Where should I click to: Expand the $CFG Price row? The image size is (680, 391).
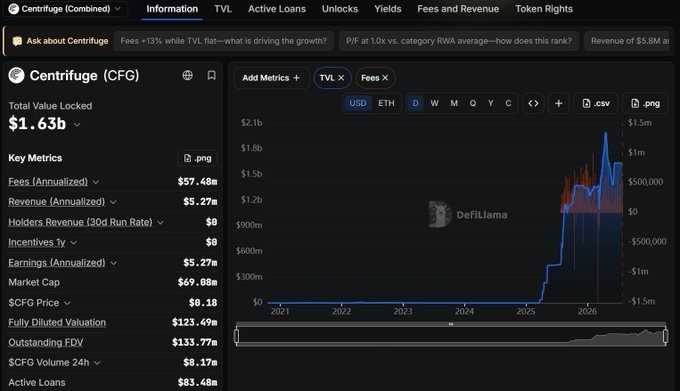[x=67, y=303]
